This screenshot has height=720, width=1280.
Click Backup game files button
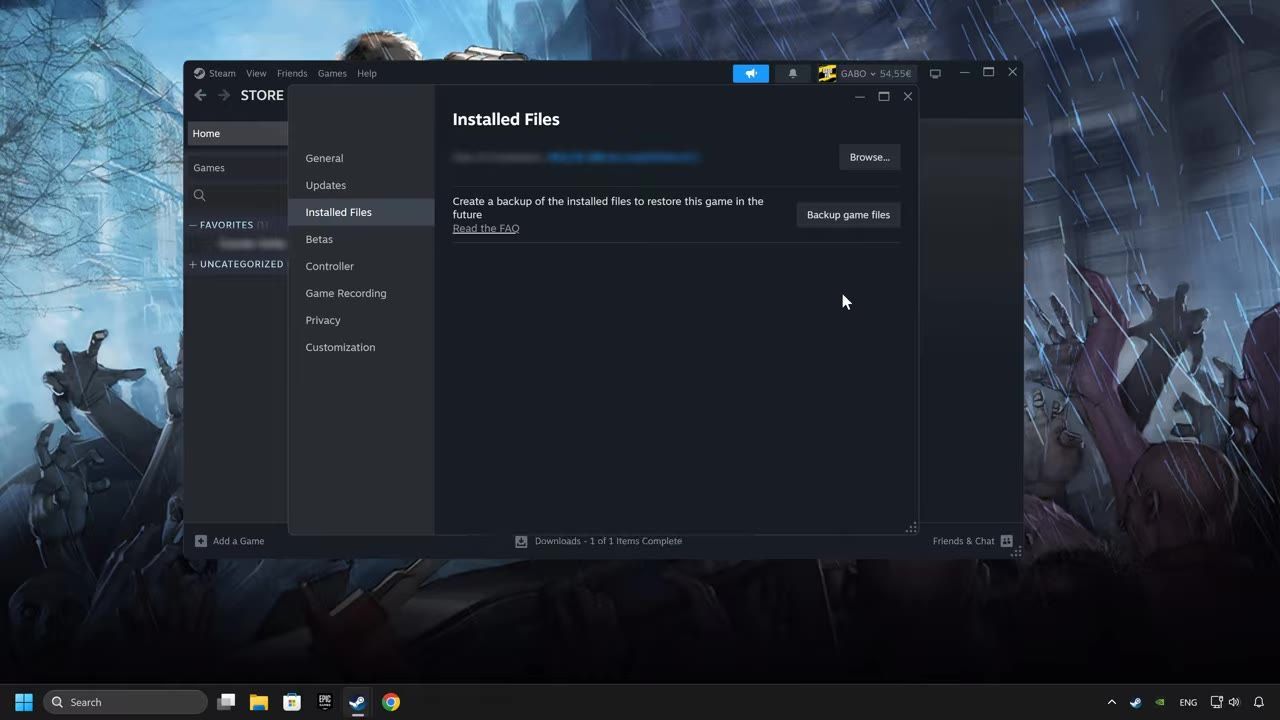(x=848, y=215)
